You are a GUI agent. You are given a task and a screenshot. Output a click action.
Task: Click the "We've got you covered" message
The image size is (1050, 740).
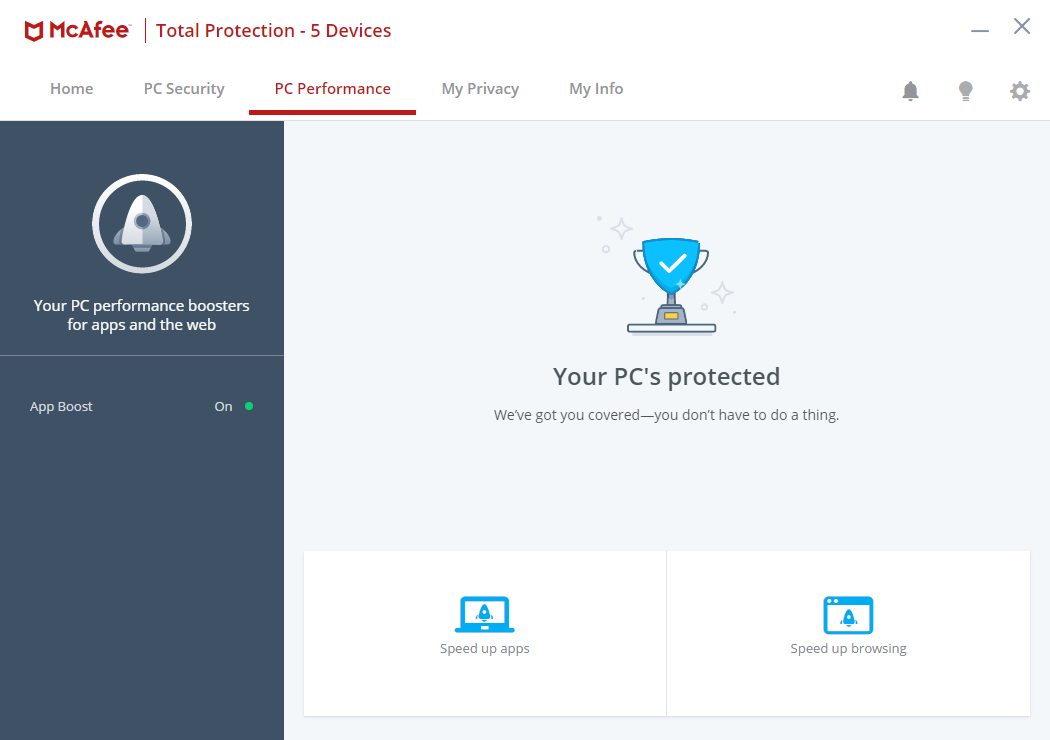click(x=666, y=415)
